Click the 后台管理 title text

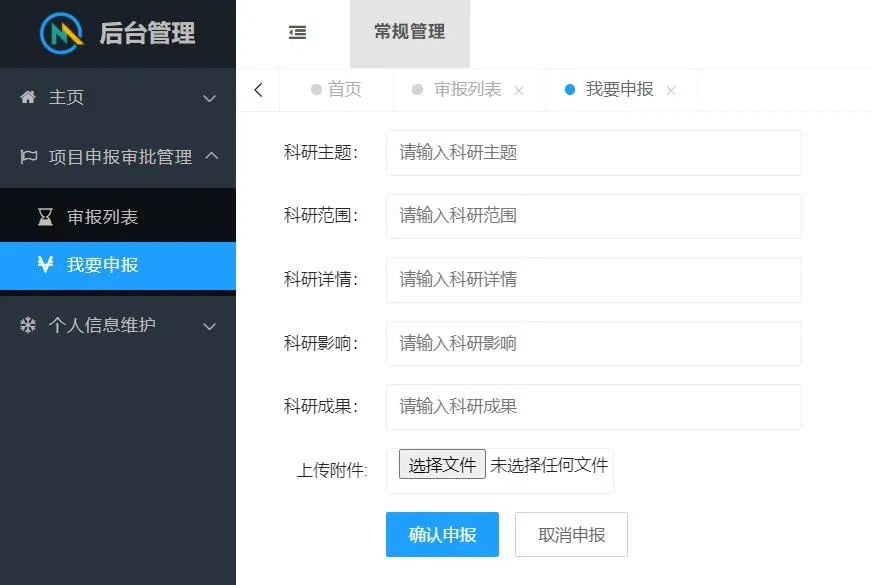(x=148, y=33)
